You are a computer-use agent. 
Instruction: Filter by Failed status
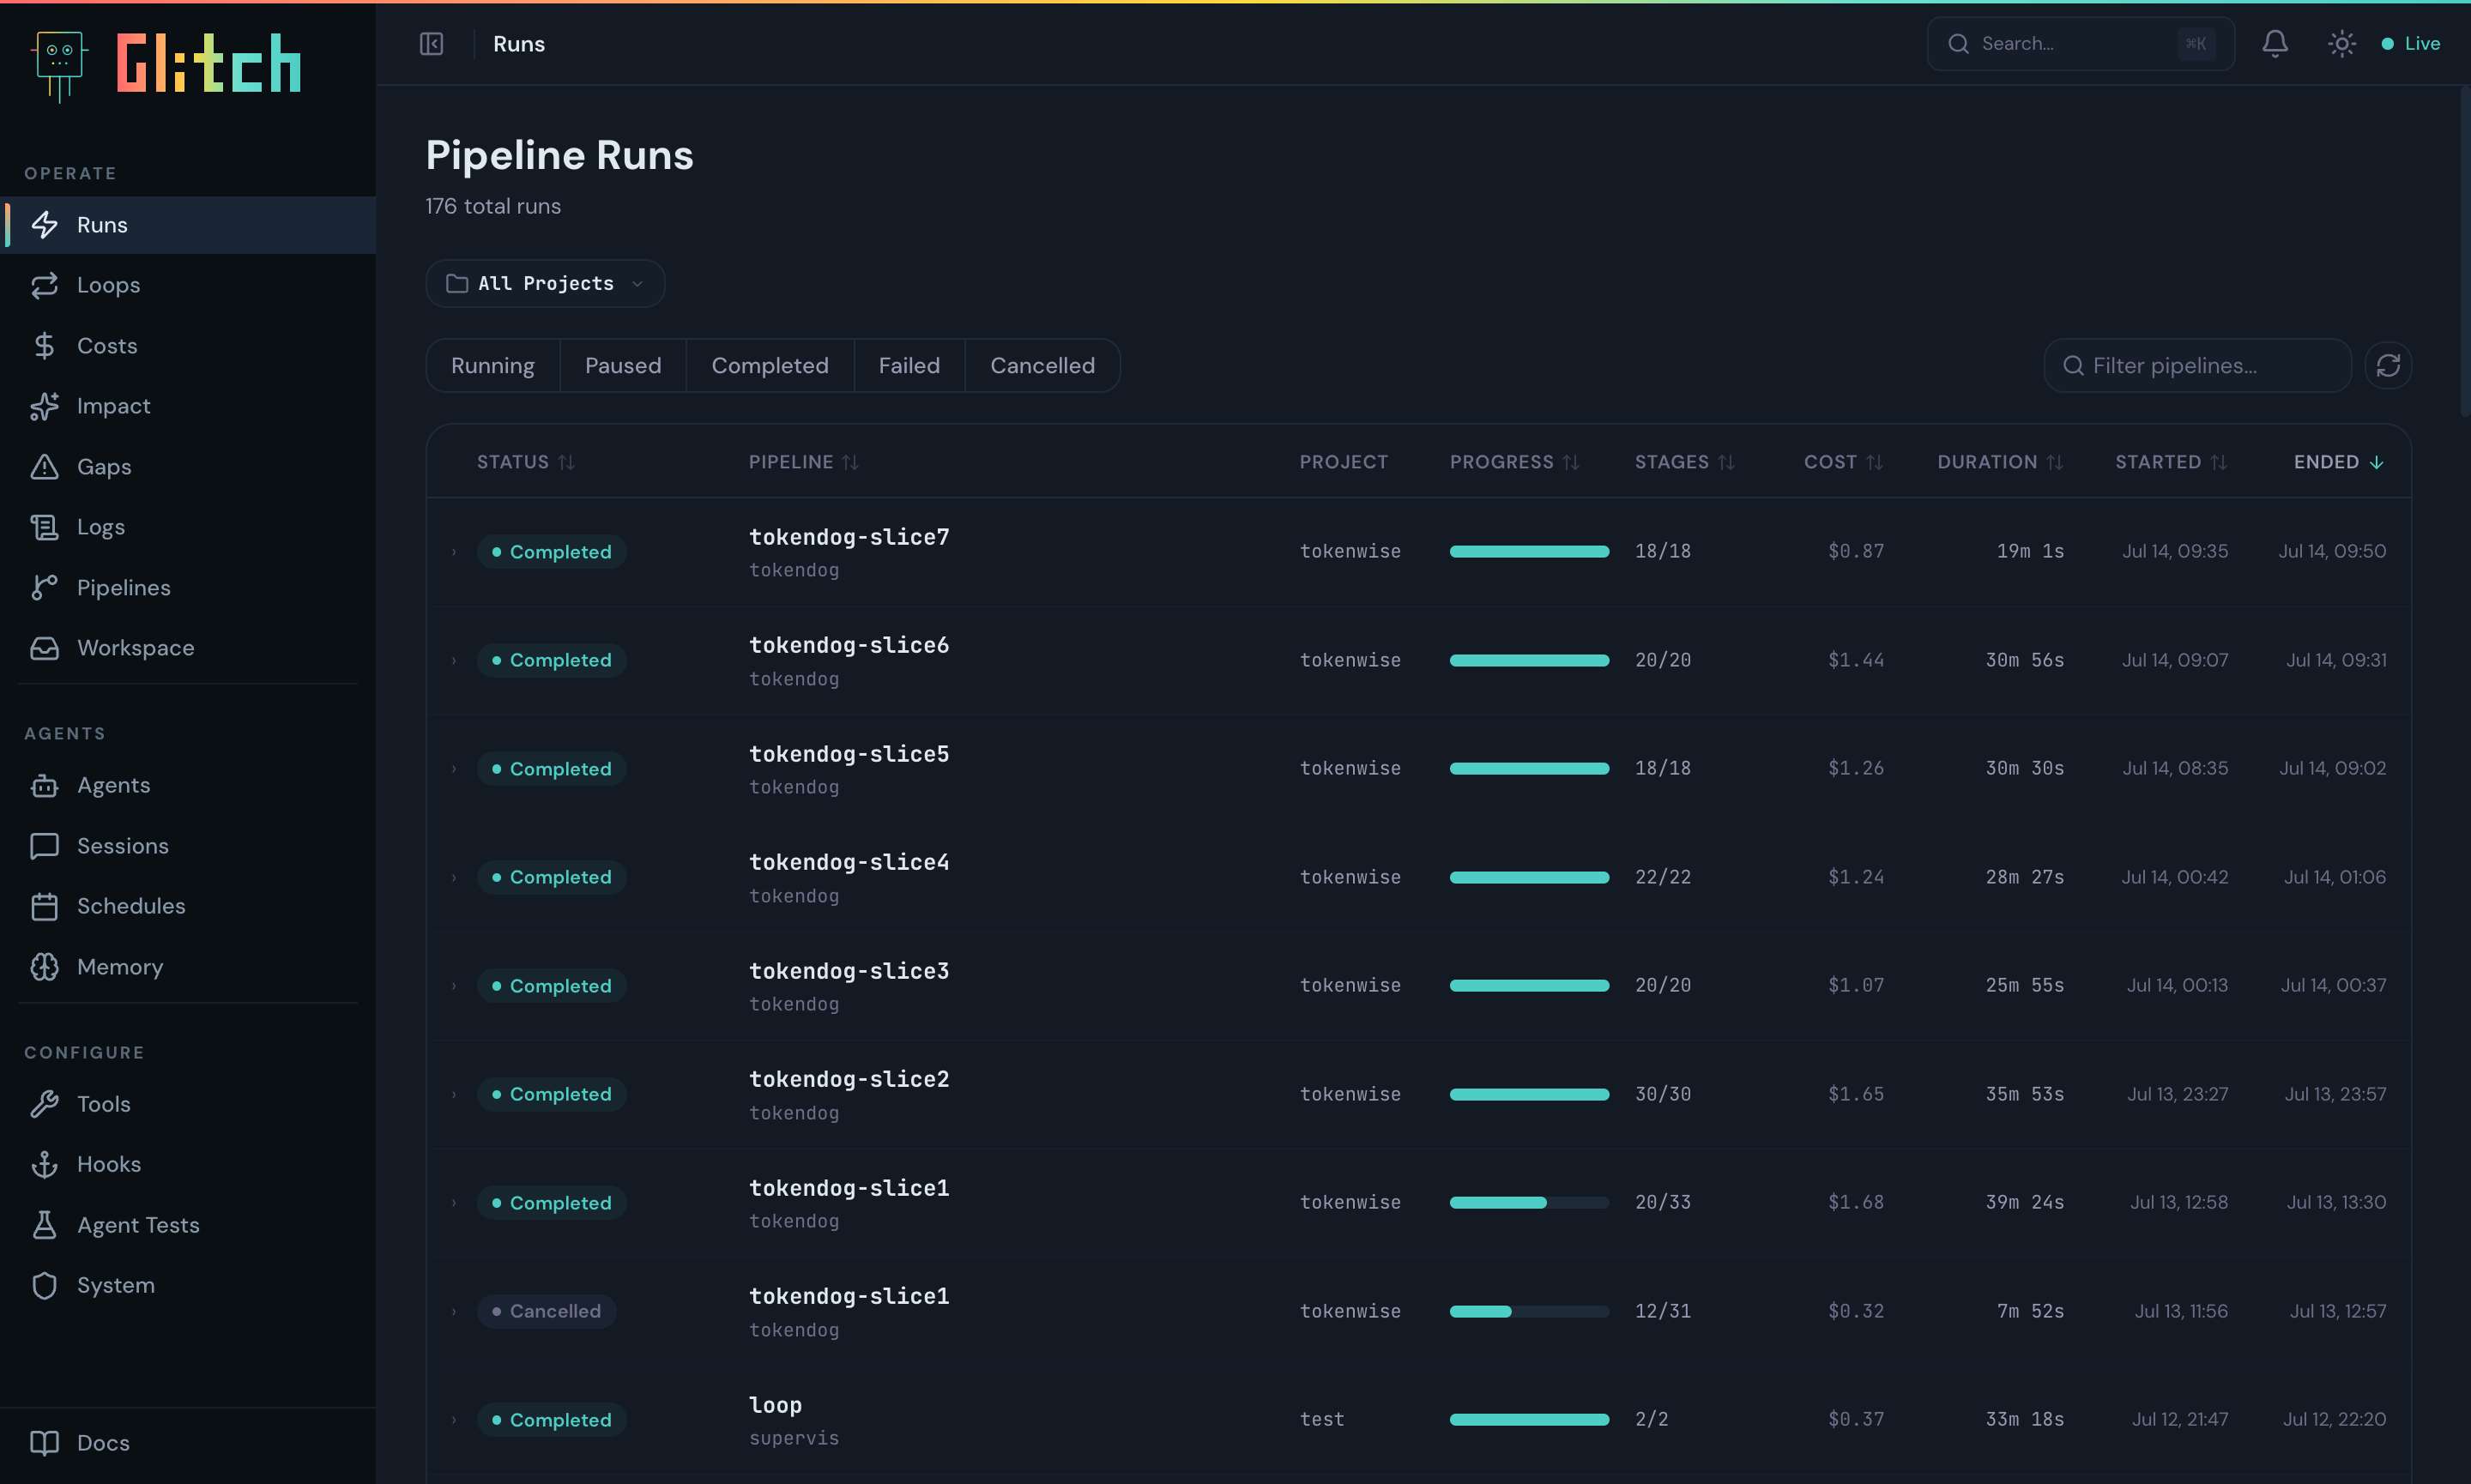(909, 366)
